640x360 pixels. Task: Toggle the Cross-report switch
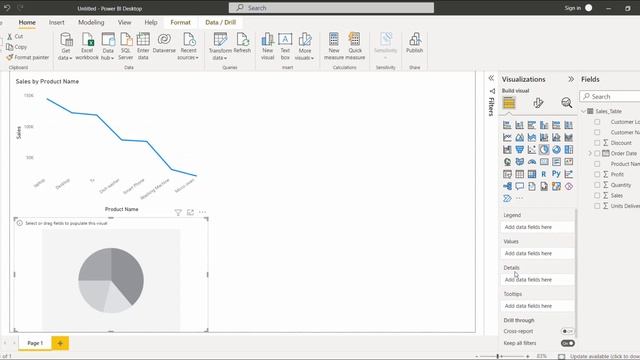(x=567, y=331)
